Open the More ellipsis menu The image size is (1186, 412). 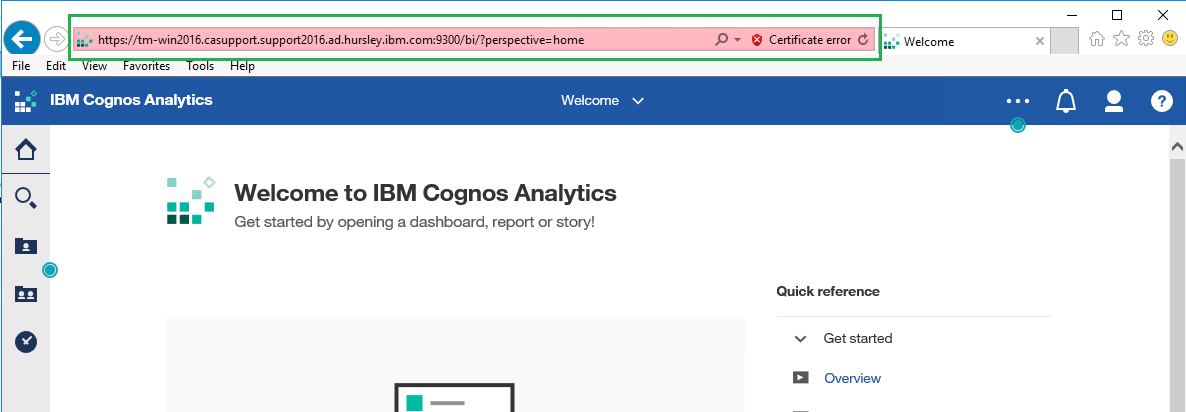tap(1018, 101)
